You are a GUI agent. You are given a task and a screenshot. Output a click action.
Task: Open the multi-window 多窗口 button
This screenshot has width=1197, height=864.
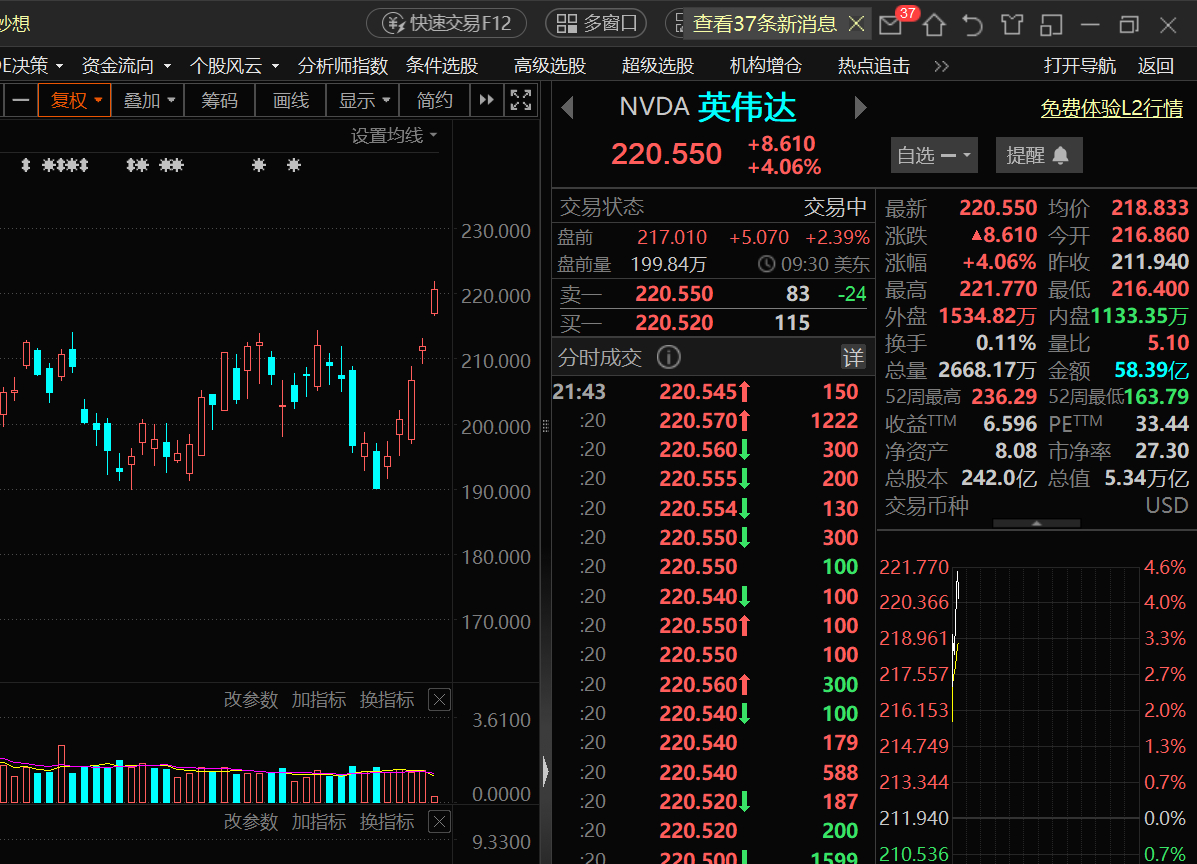[x=596, y=23]
